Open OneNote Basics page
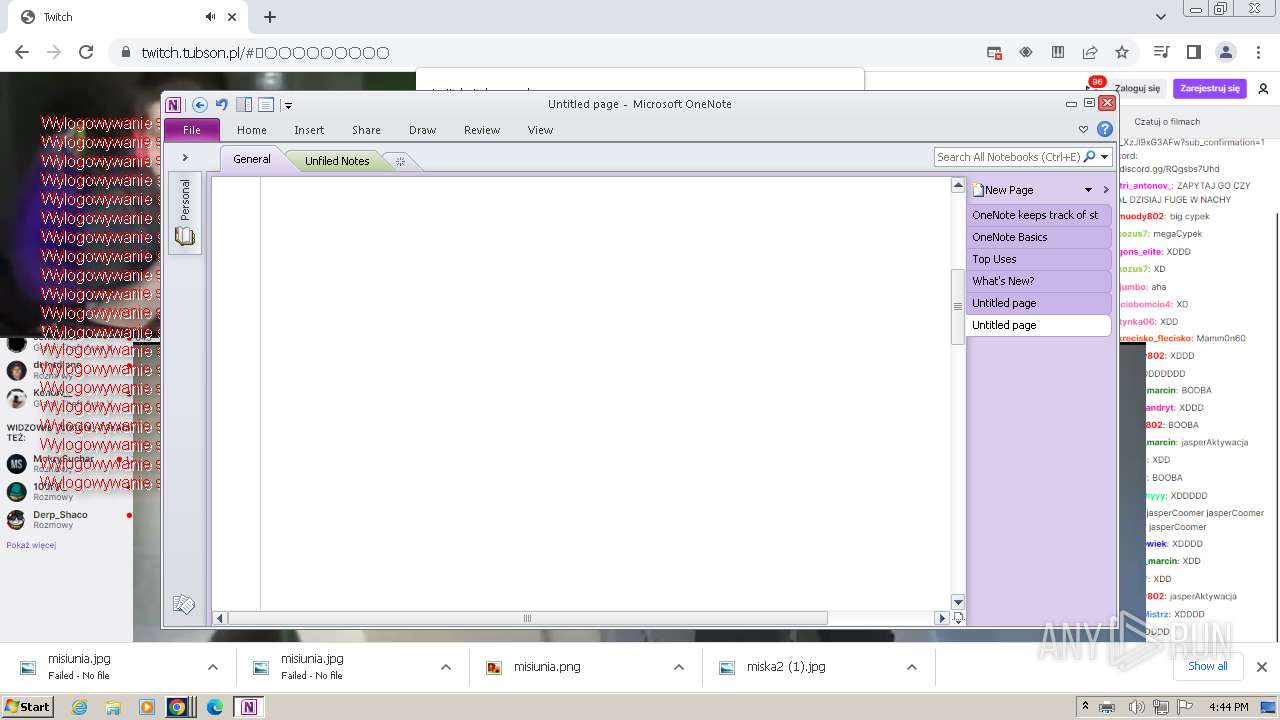The image size is (1280, 720). pyautogui.click(x=1038, y=237)
